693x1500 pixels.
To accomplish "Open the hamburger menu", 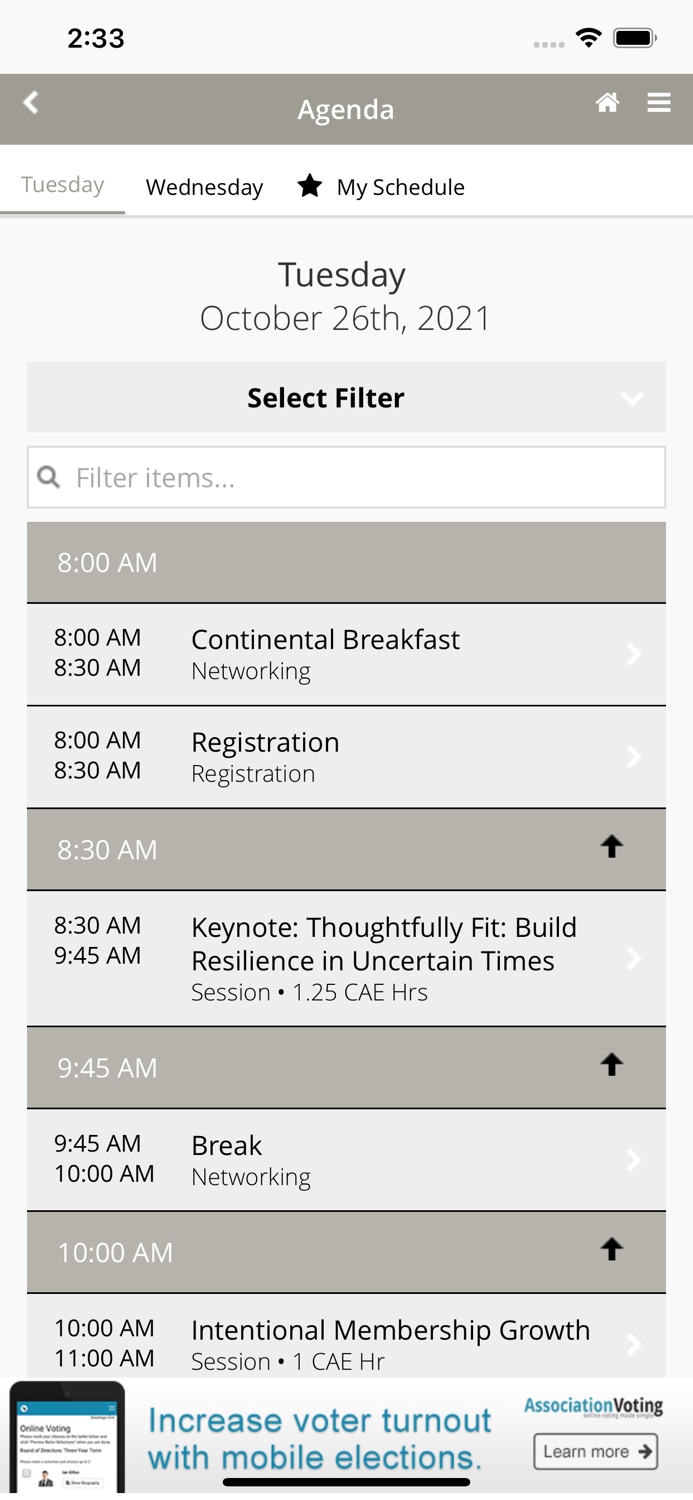I will pyautogui.click(x=660, y=101).
